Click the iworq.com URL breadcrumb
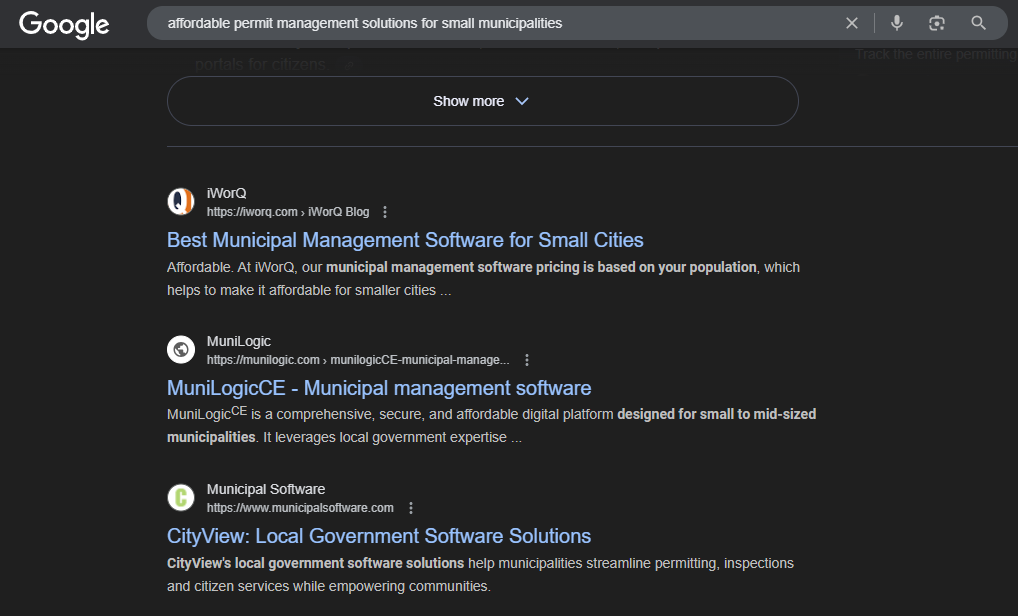The height and width of the screenshot is (616, 1018). (287, 212)
